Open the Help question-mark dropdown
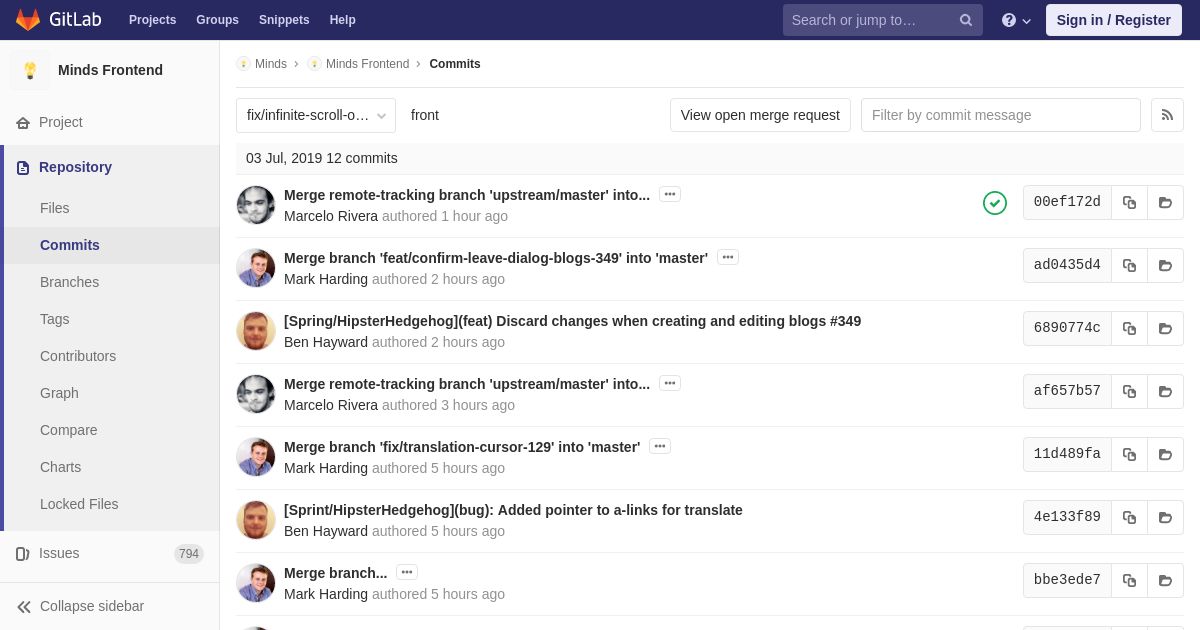The width and height of the screenshot is (1200, 630). pos(1016,20)
